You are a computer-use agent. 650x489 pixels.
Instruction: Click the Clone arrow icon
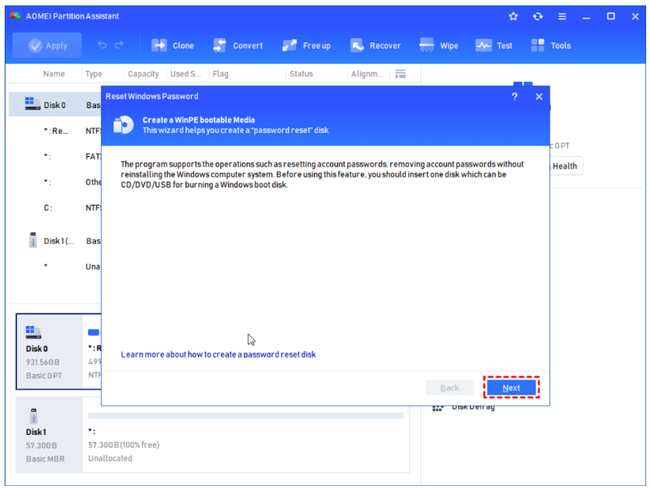coord(159,45)
